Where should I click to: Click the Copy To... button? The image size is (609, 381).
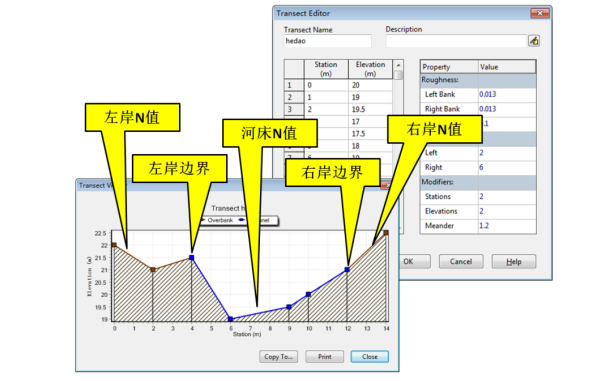[x=278, y=357]
